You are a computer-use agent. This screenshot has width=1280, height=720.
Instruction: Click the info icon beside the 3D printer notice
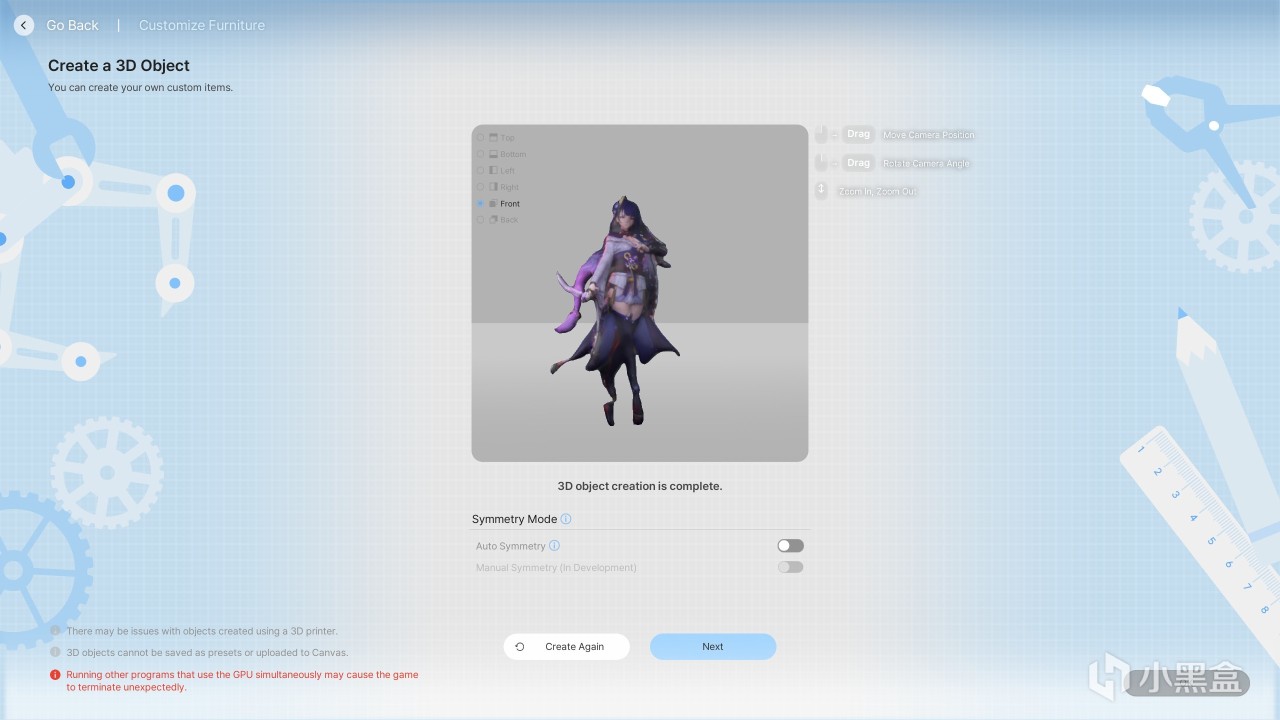55,631
